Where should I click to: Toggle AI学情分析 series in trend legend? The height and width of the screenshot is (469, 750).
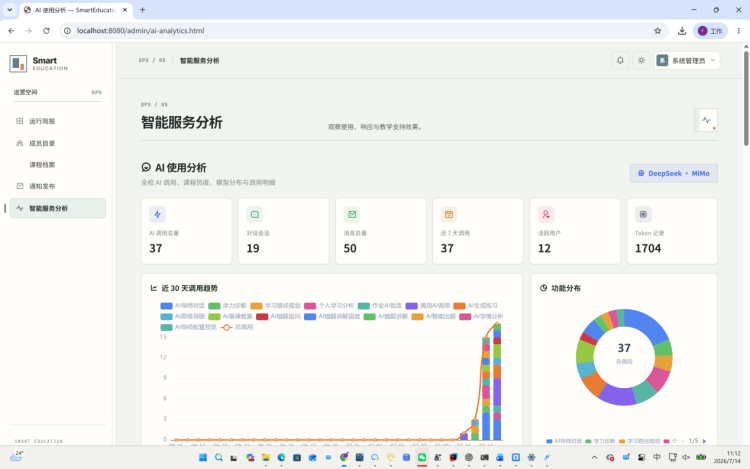[481, 316]
